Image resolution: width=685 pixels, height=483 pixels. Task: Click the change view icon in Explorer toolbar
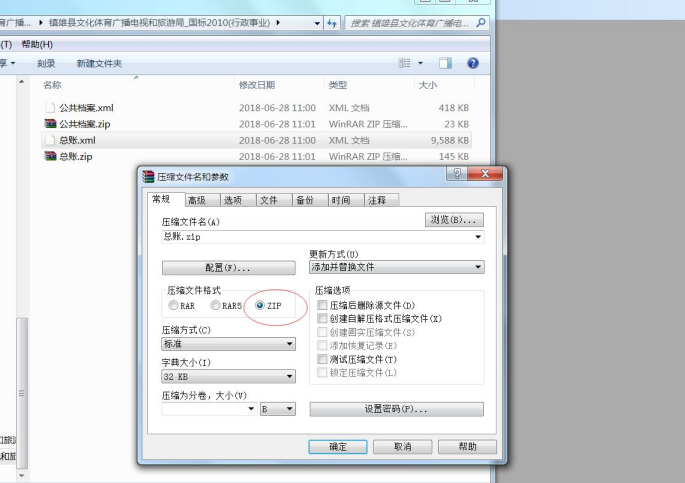click(x=405, y=63)
